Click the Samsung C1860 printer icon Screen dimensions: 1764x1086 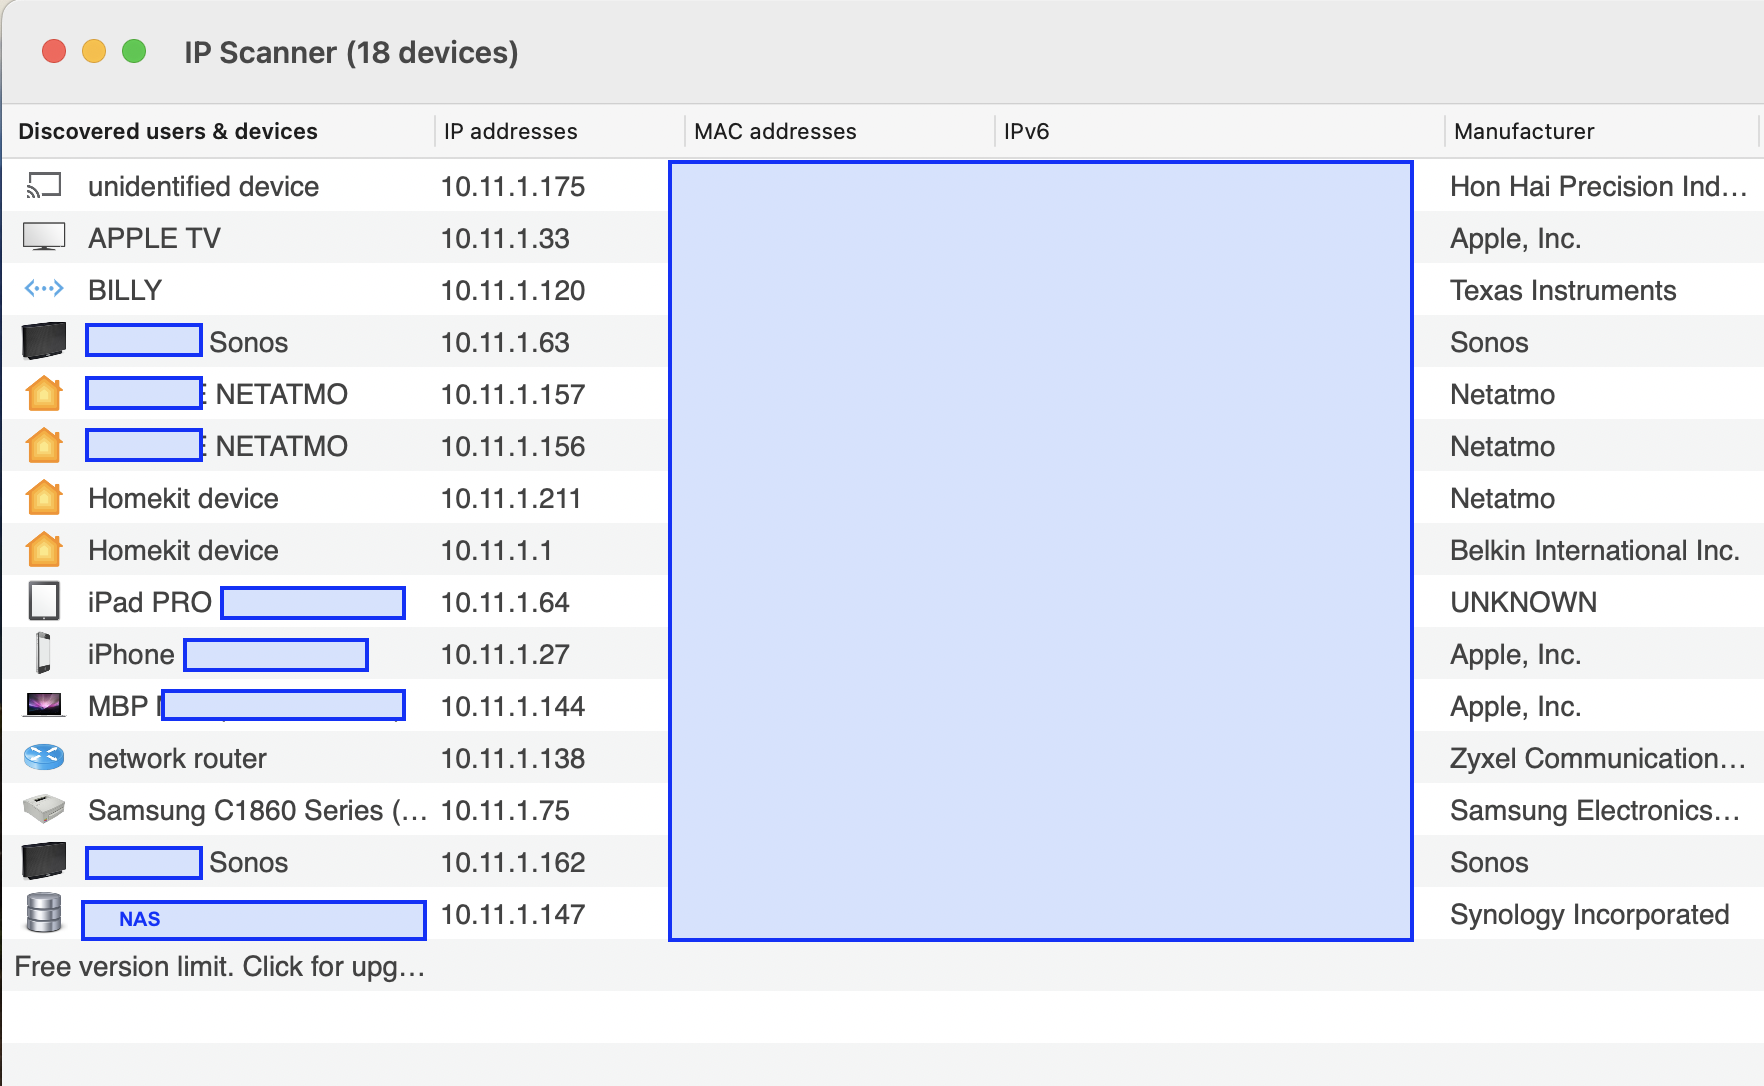tap(44, 808)
